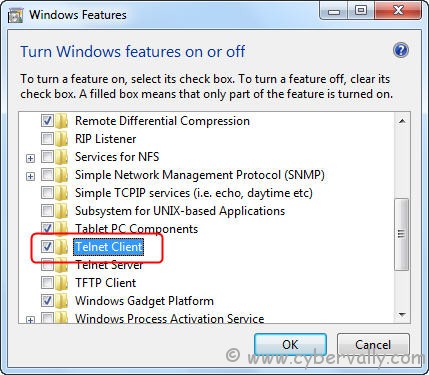The image size is (429, 375).
Task: Click the folder icon for Windows Gadget Platform
Action: tap(61, 301)
